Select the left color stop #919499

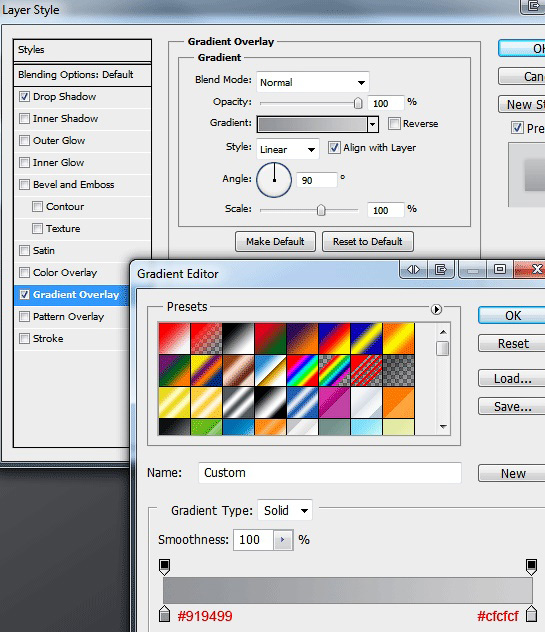coord(164,614)
